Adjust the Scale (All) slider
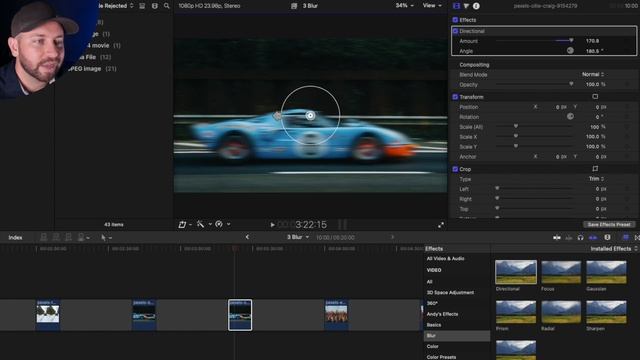This screenshot has width=640, height=360. (x=516, y=127)
